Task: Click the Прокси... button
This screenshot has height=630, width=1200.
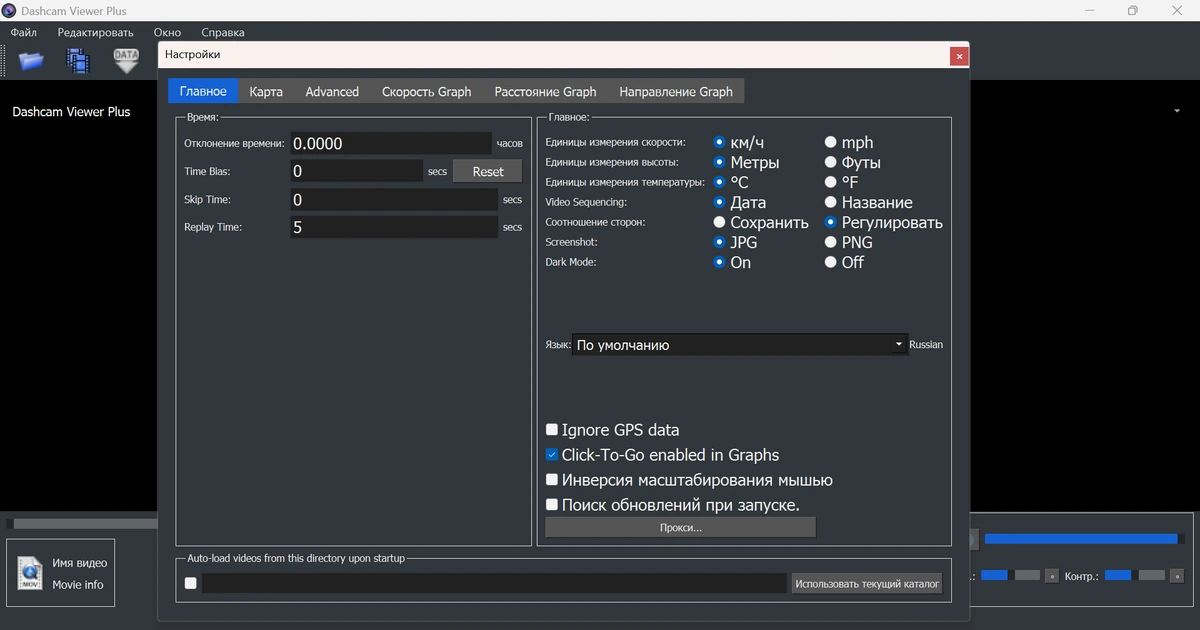Action: pos(680,527)
